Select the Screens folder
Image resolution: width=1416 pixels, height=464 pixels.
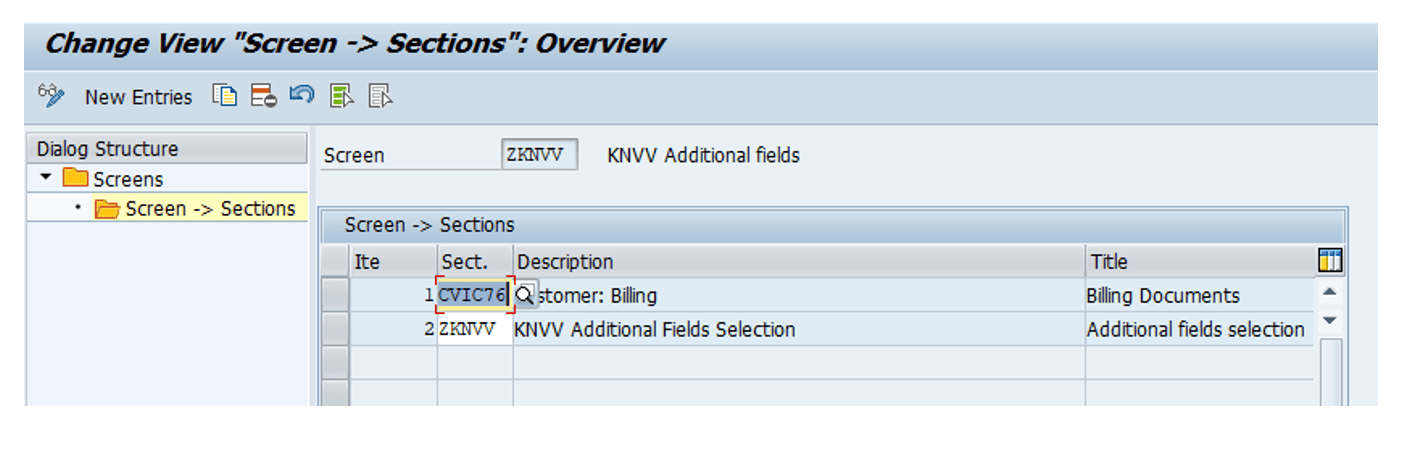[x=113, y=179]
